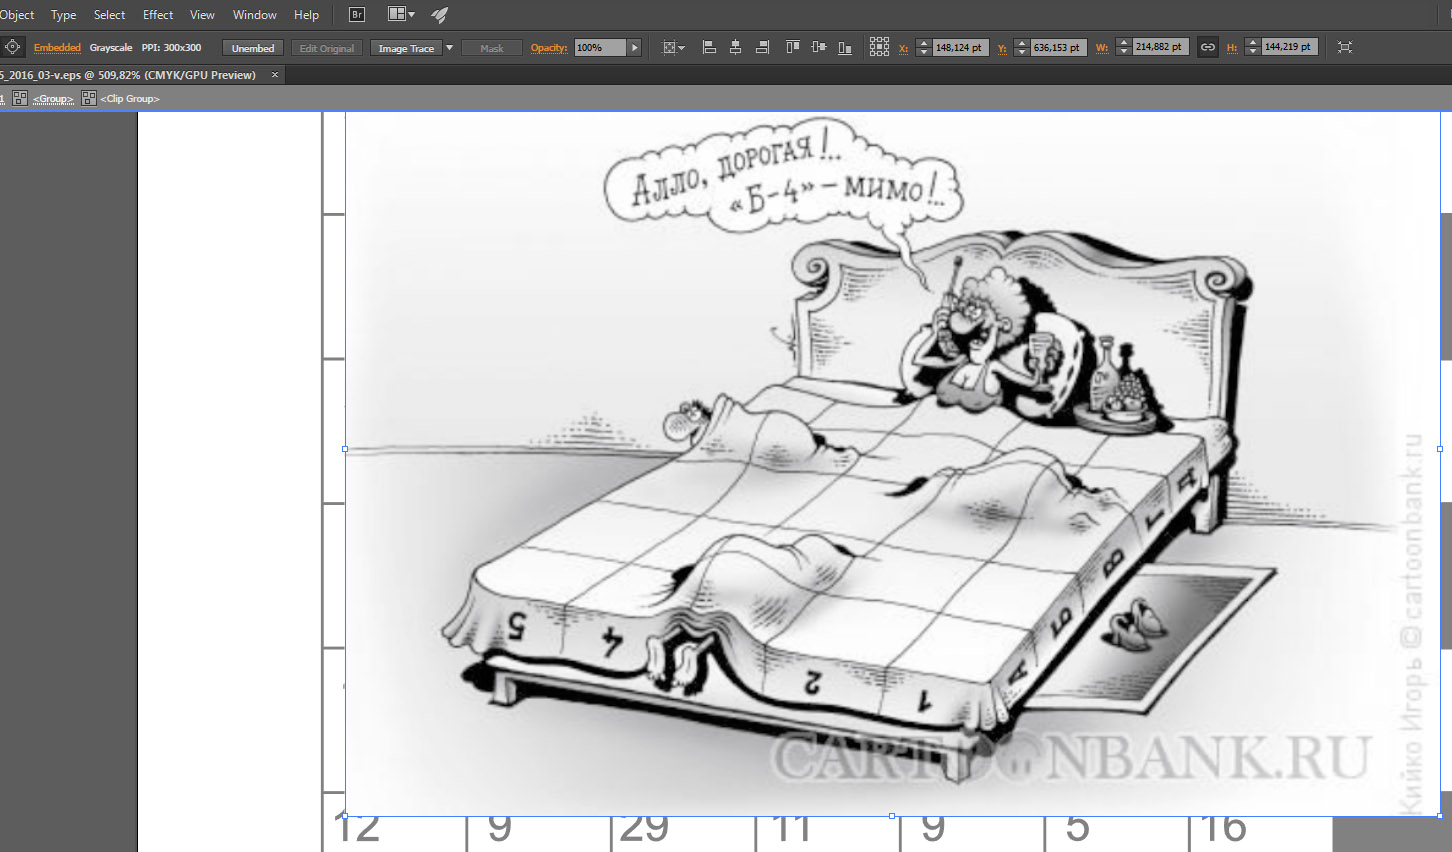The height and width of the screenshot is (852, 1452).
Task: Launch Adobe Bridge via Br icon
Action: click(357, 15)
